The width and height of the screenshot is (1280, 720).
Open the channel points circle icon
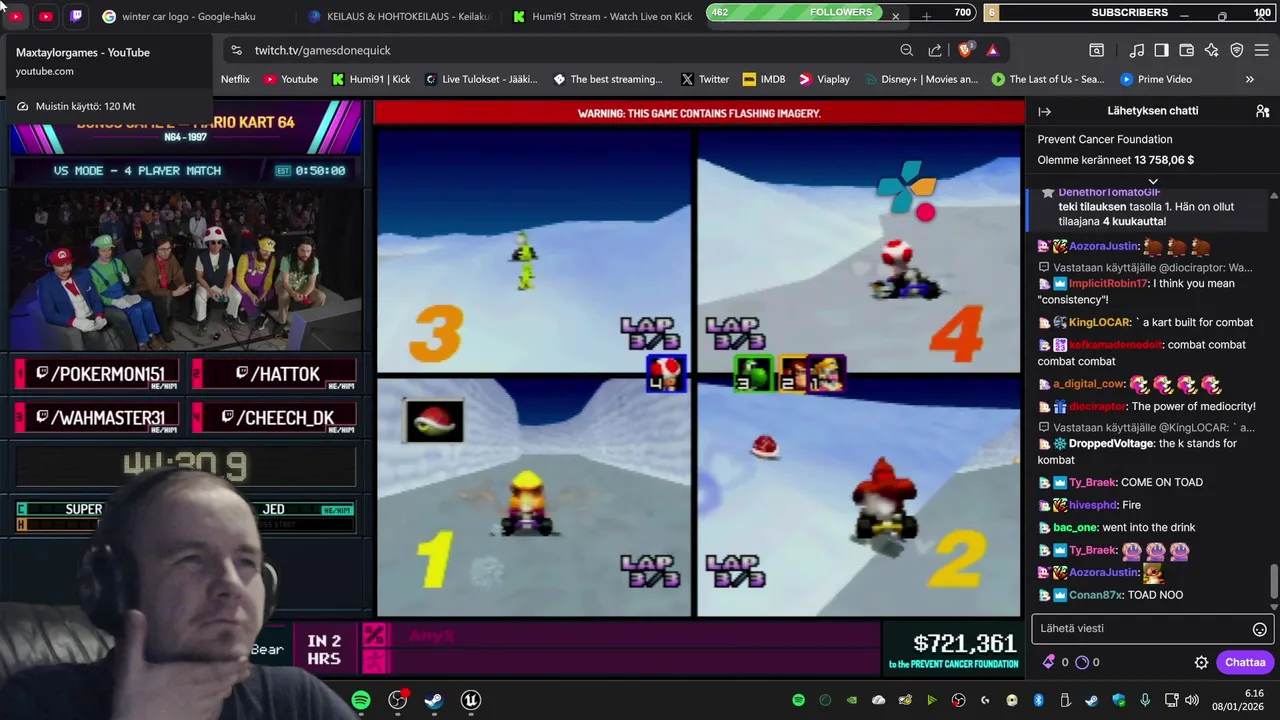point(1081,662)
